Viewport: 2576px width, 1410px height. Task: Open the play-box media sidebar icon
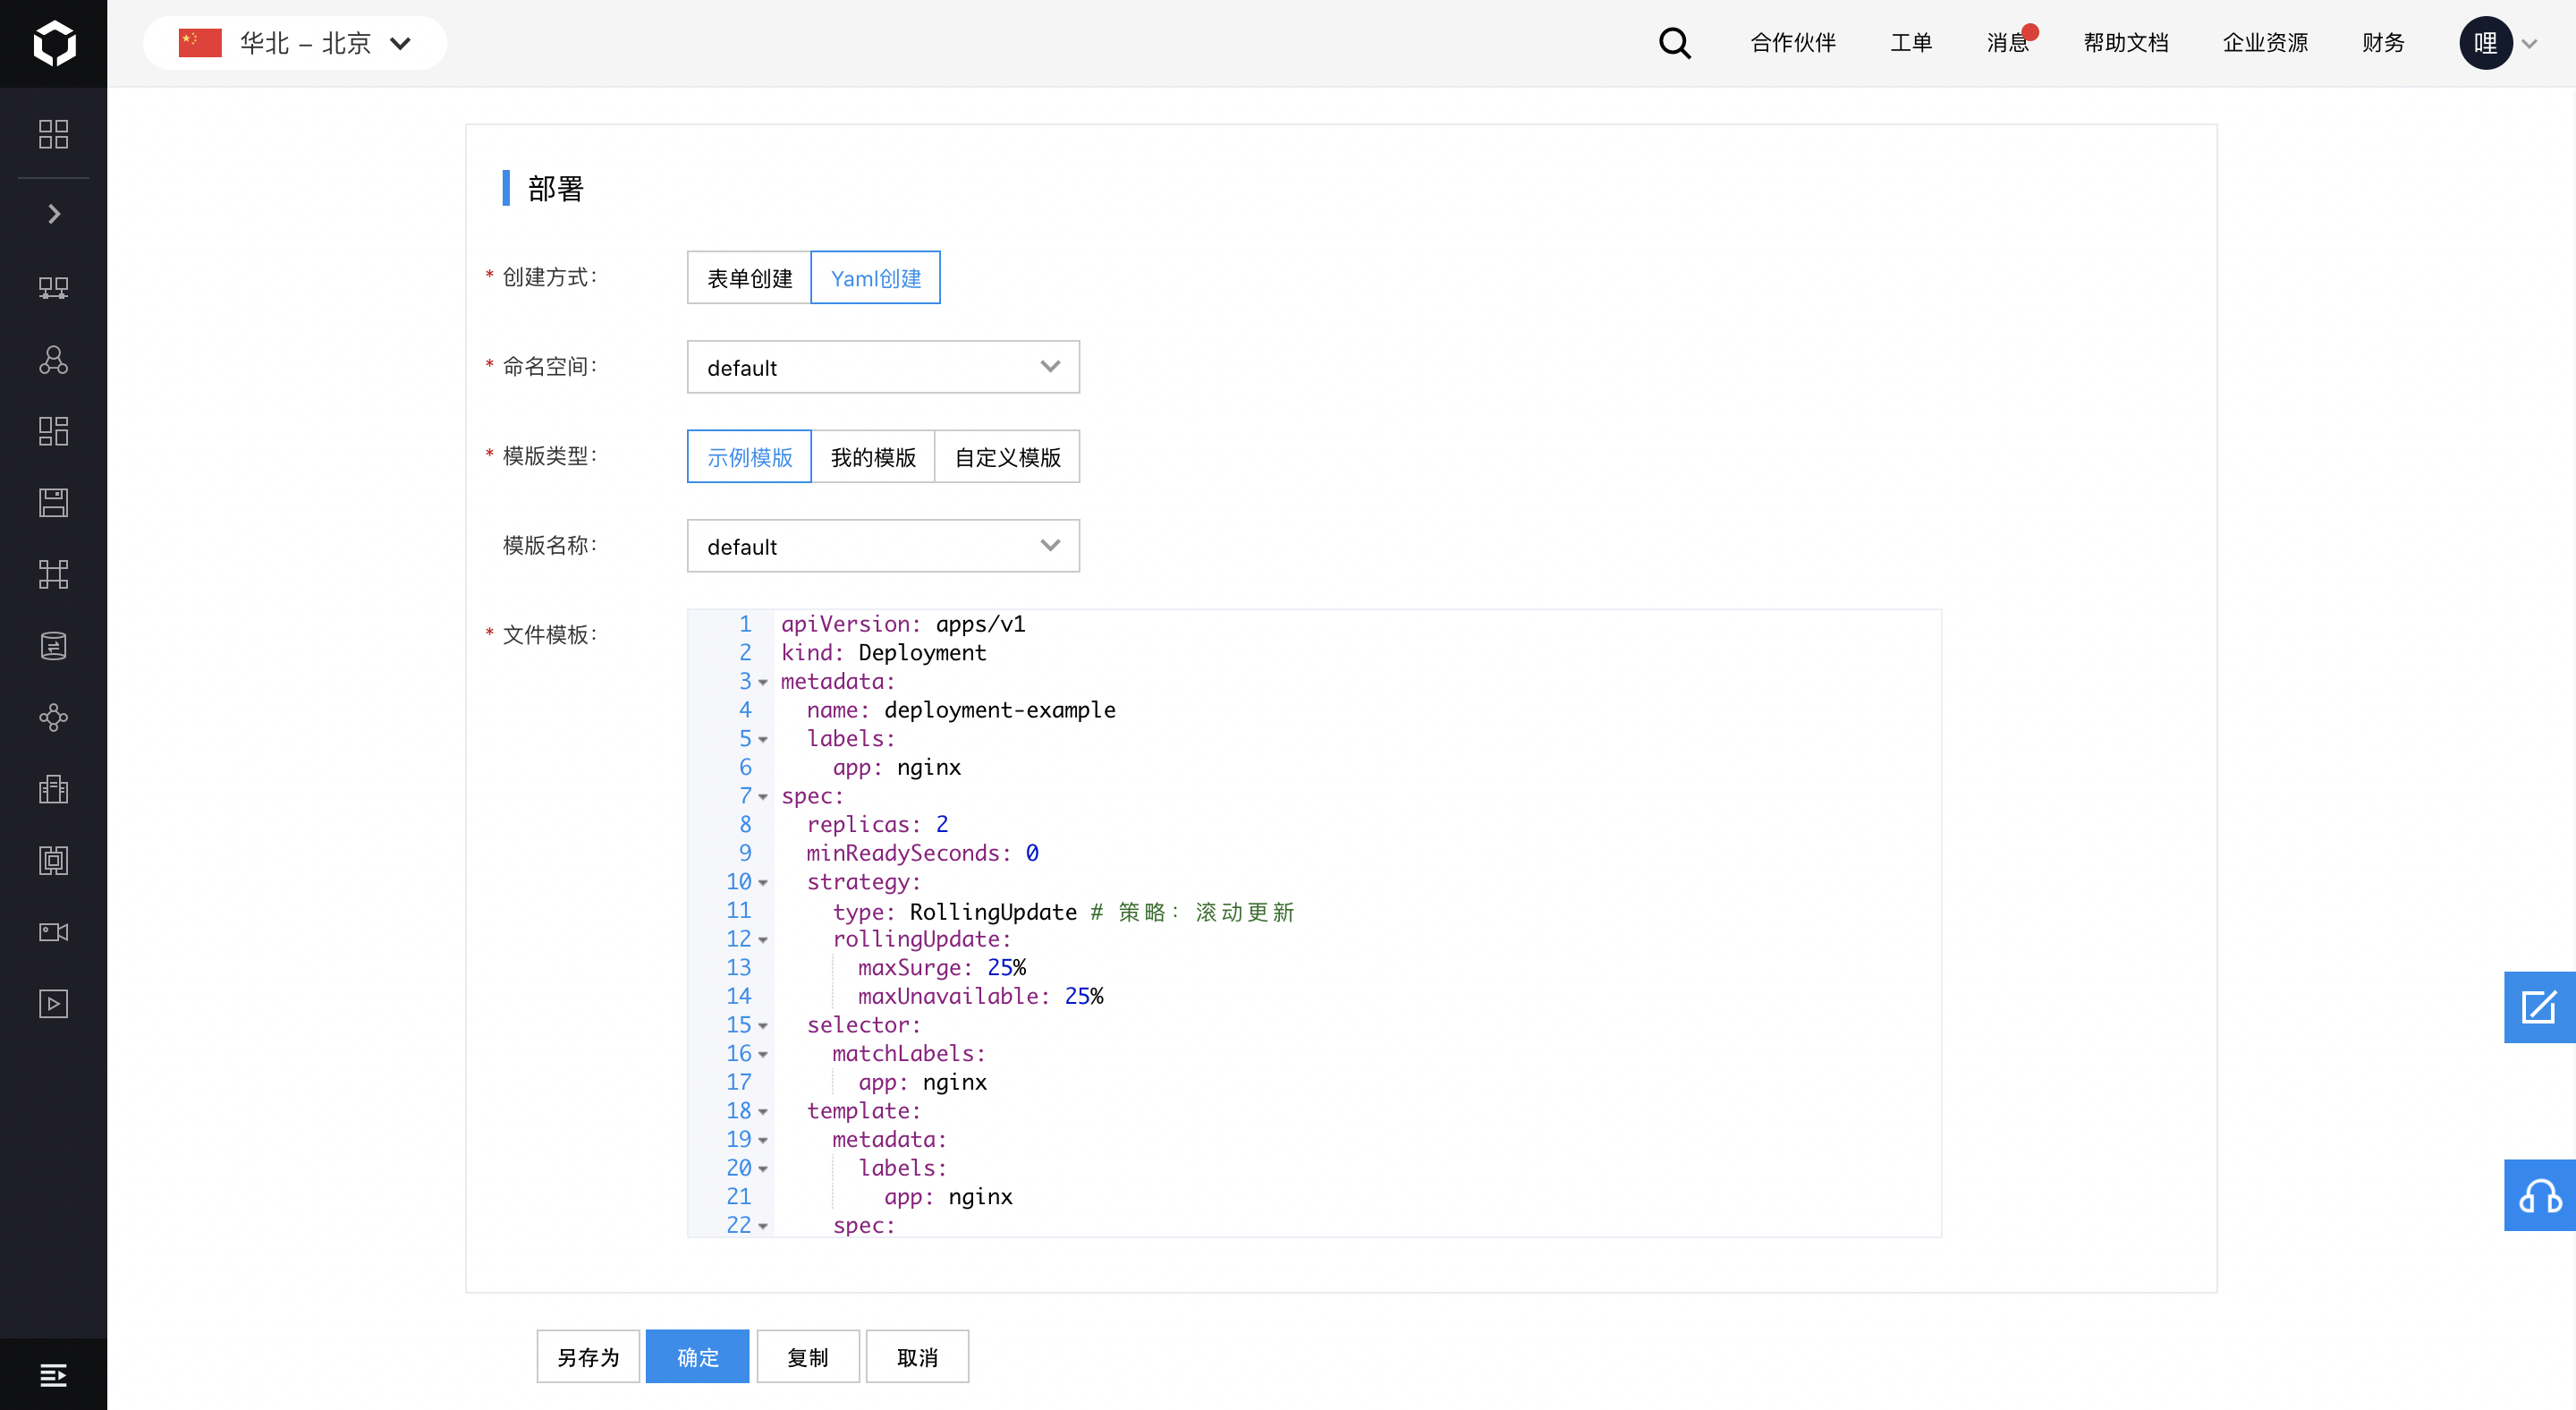click(54, 1003)
